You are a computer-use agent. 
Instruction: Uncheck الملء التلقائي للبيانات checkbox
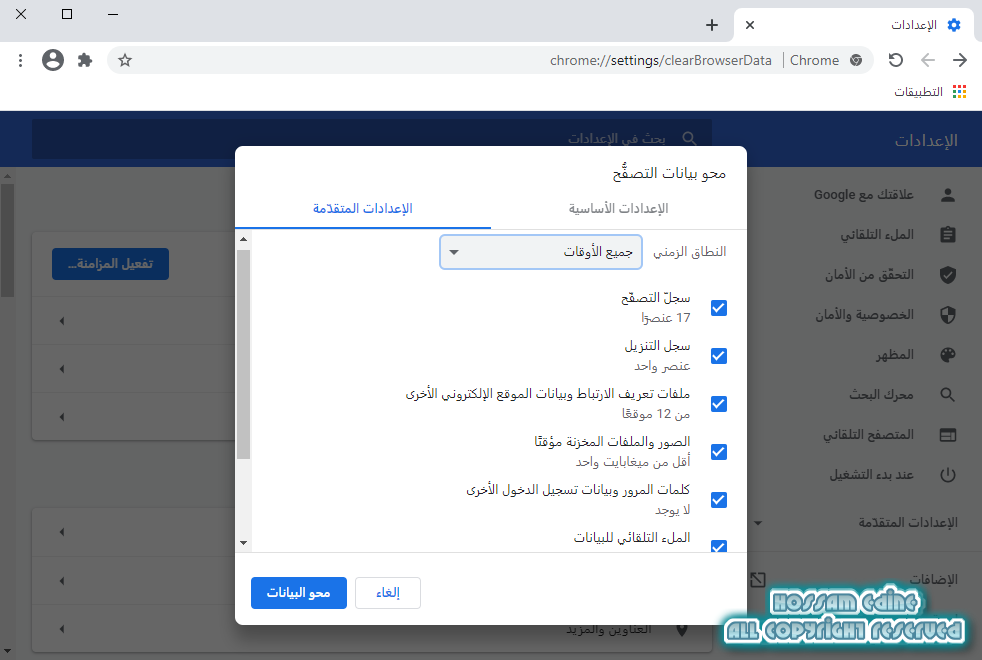tap(719, 546)
